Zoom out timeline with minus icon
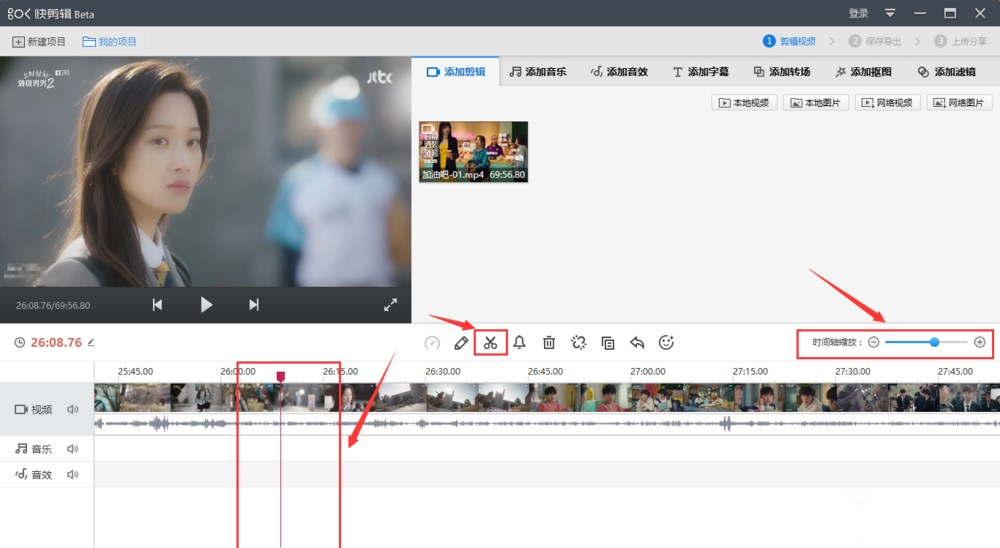This screenshot has height=548, width=1000. tap(874, 343)
